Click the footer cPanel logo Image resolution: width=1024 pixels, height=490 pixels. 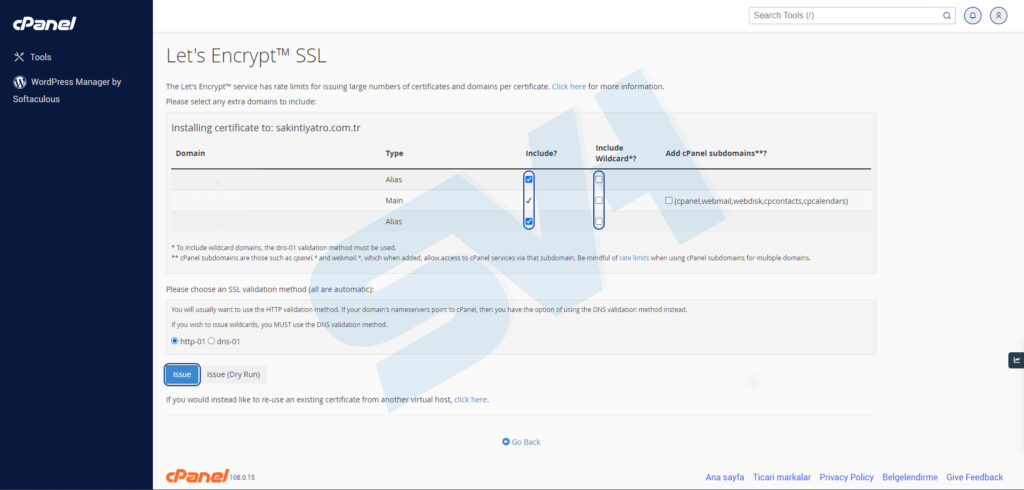point(197,476)
